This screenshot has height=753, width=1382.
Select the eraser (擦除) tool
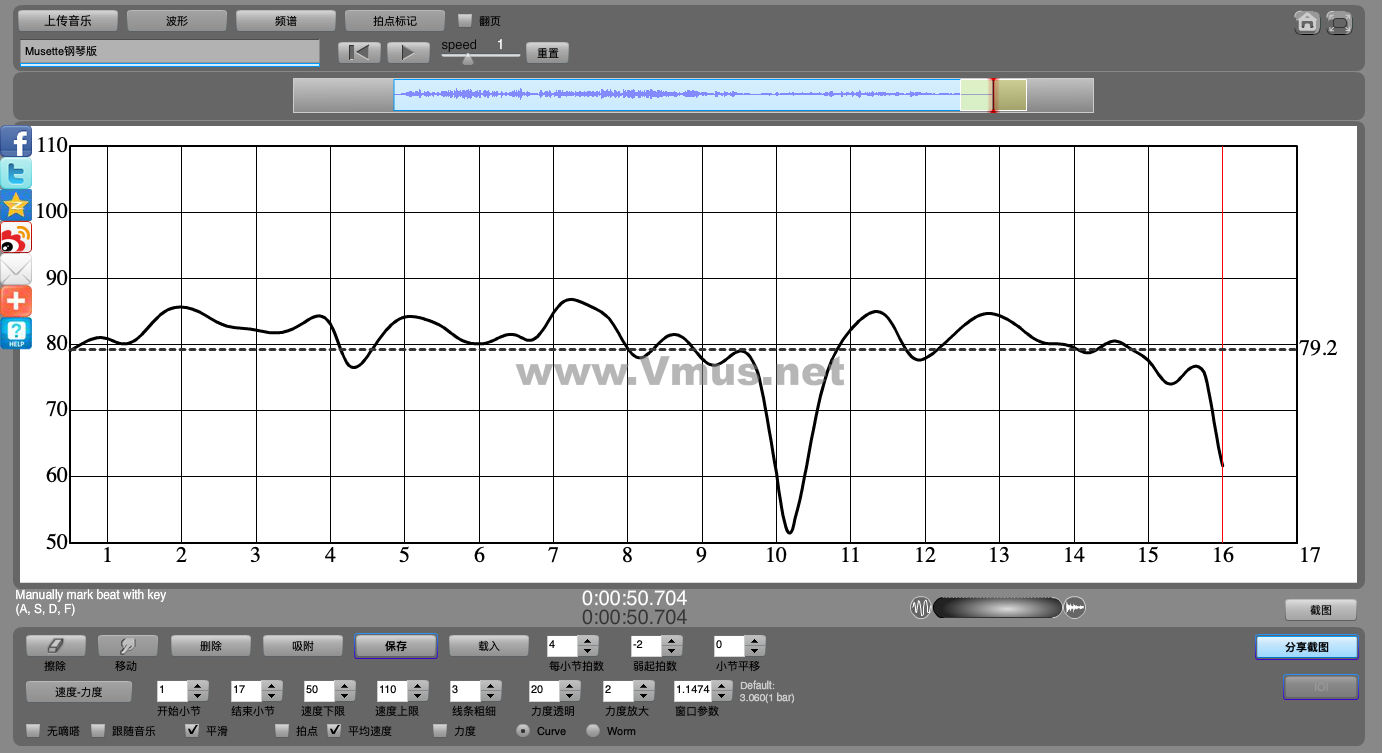(56, 646)
